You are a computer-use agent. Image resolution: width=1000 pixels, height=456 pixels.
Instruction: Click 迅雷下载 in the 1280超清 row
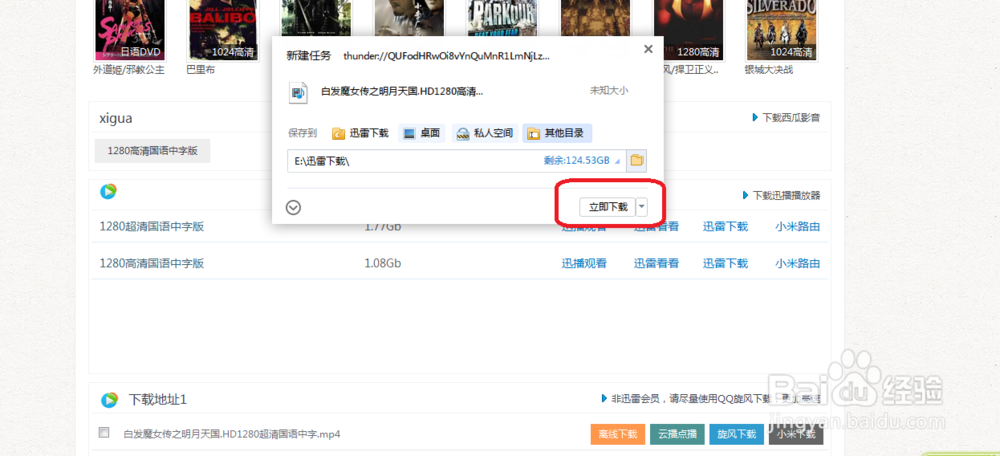click(726, 226)
